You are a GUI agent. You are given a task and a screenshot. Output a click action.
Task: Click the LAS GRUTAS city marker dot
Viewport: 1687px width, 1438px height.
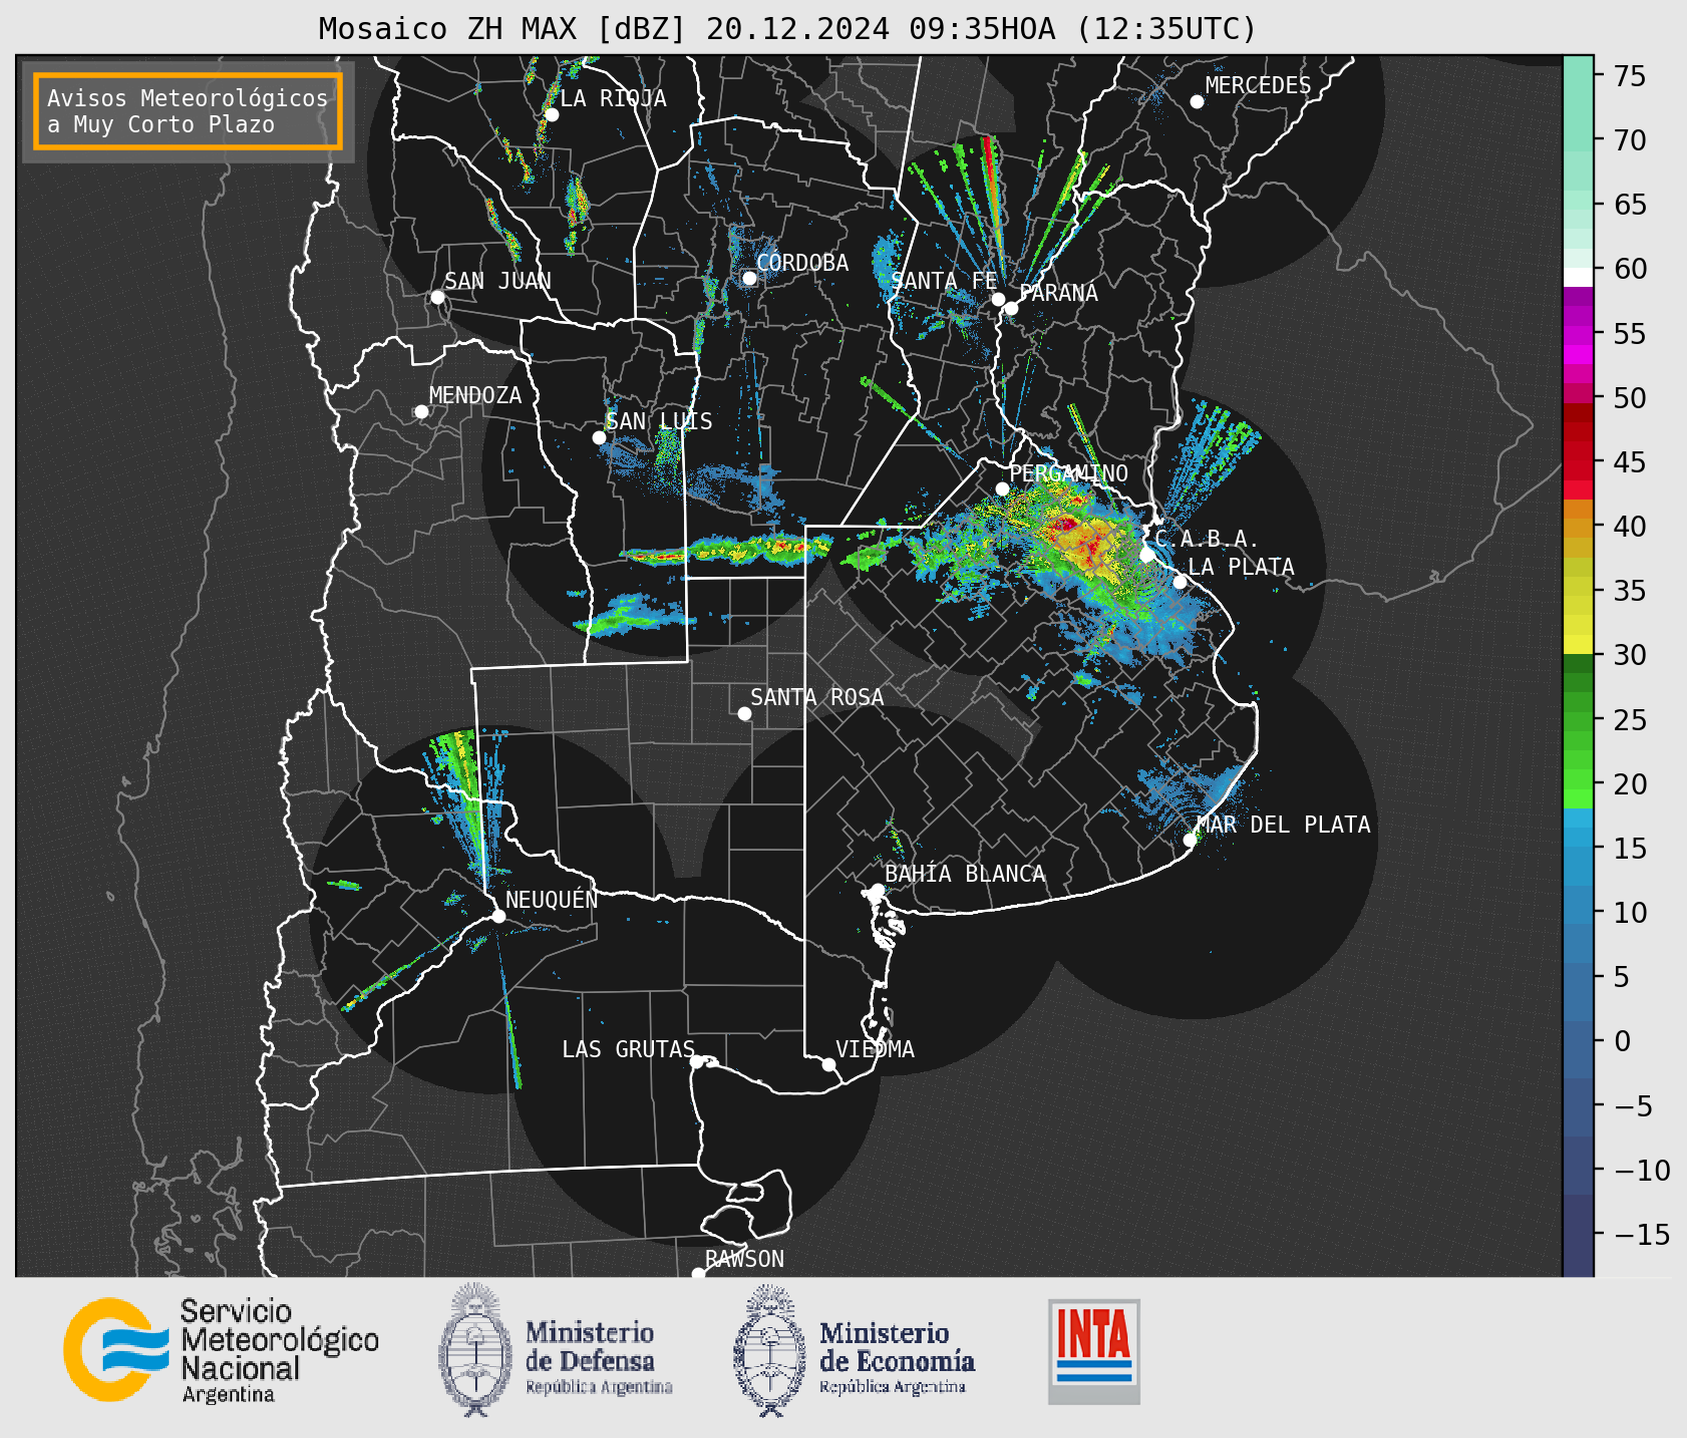[697, 1062]
